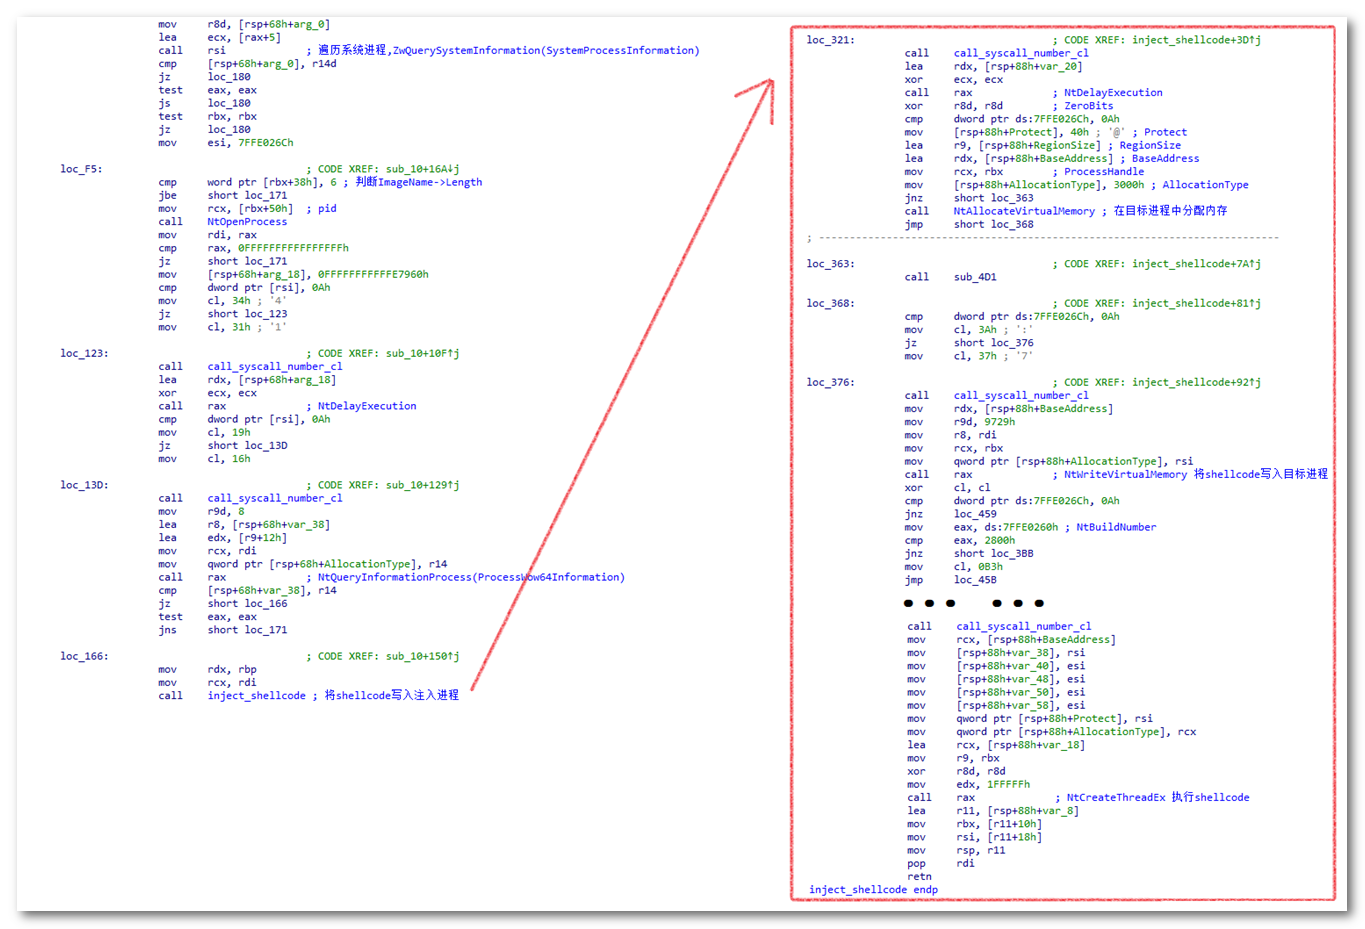
Task: Select the NtCreateThreadEx comment
Action: [1157, 798]
